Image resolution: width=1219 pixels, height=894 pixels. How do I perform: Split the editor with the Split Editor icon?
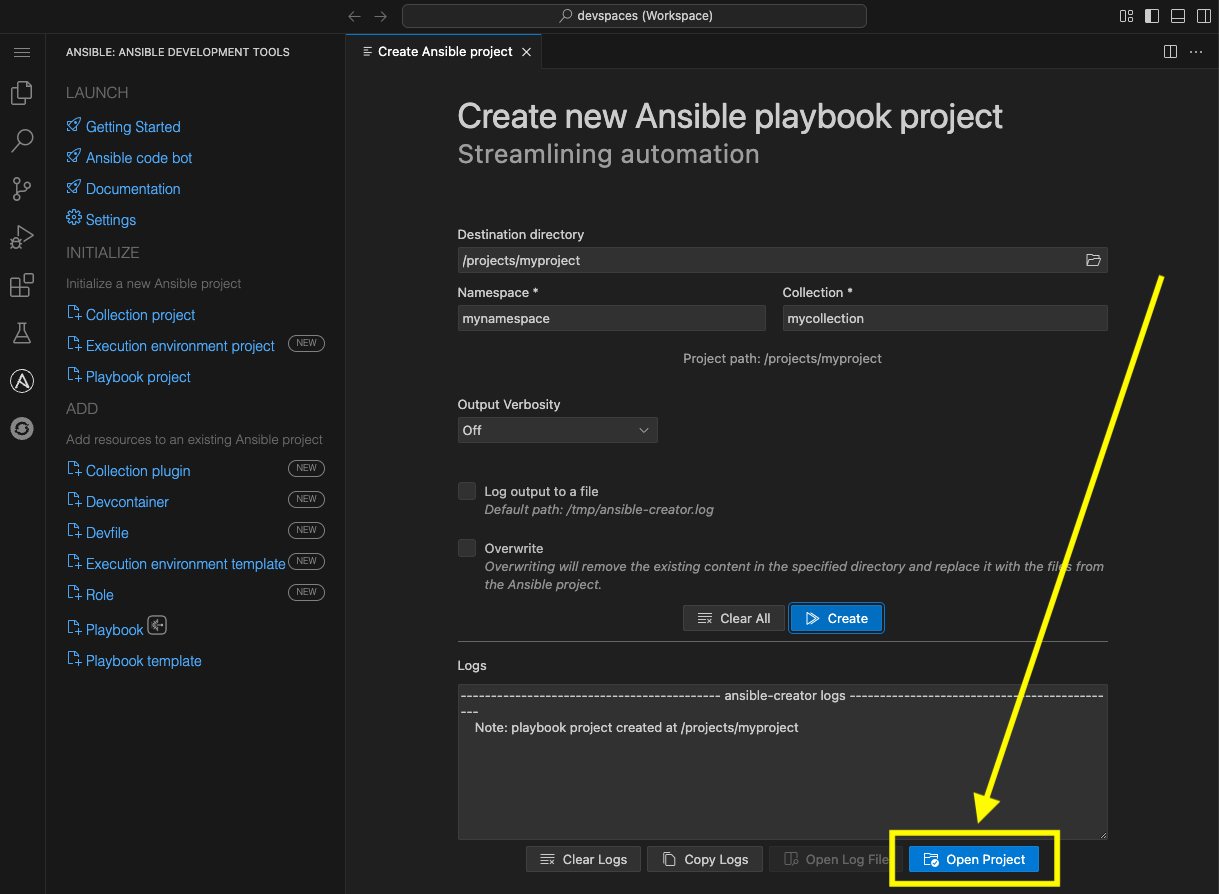[1170, 51]
